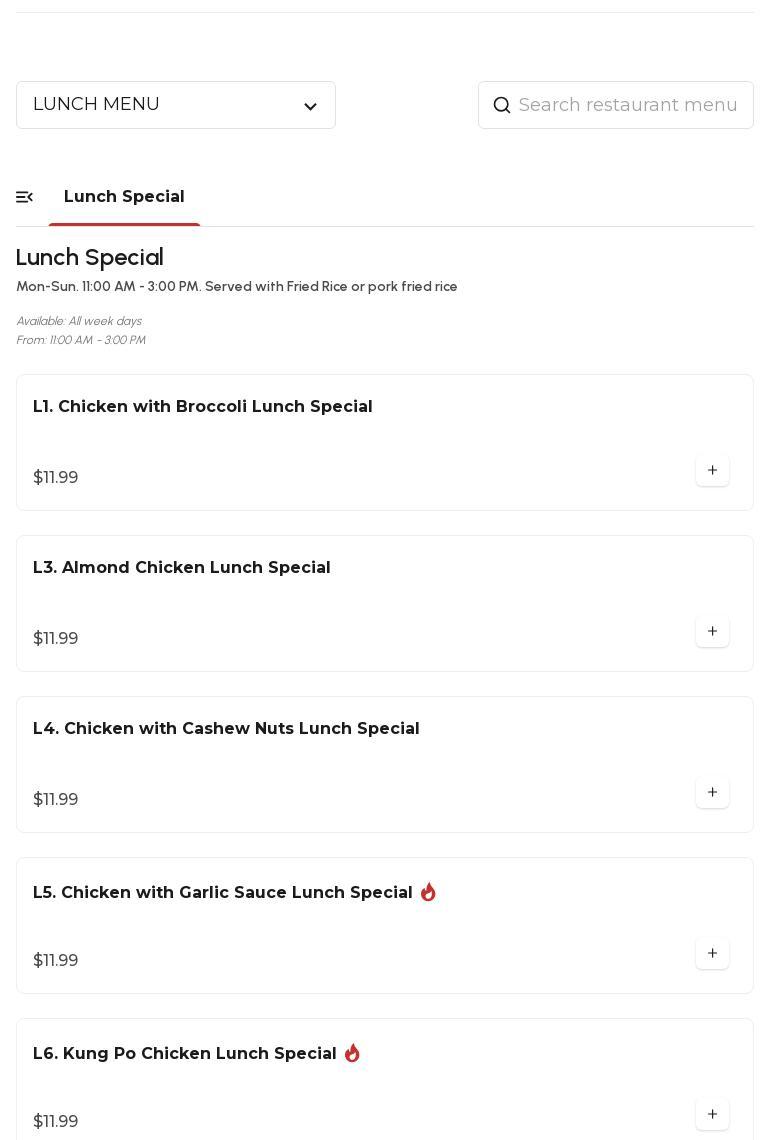Expand menu selector chevron arrow
Screen dimensions: 770x1140
(310, 106)
